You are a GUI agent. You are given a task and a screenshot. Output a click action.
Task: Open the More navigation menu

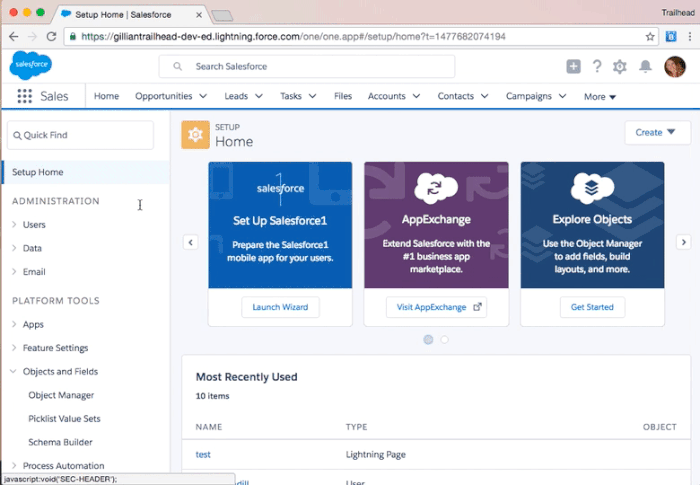click(x=600, y=96)
